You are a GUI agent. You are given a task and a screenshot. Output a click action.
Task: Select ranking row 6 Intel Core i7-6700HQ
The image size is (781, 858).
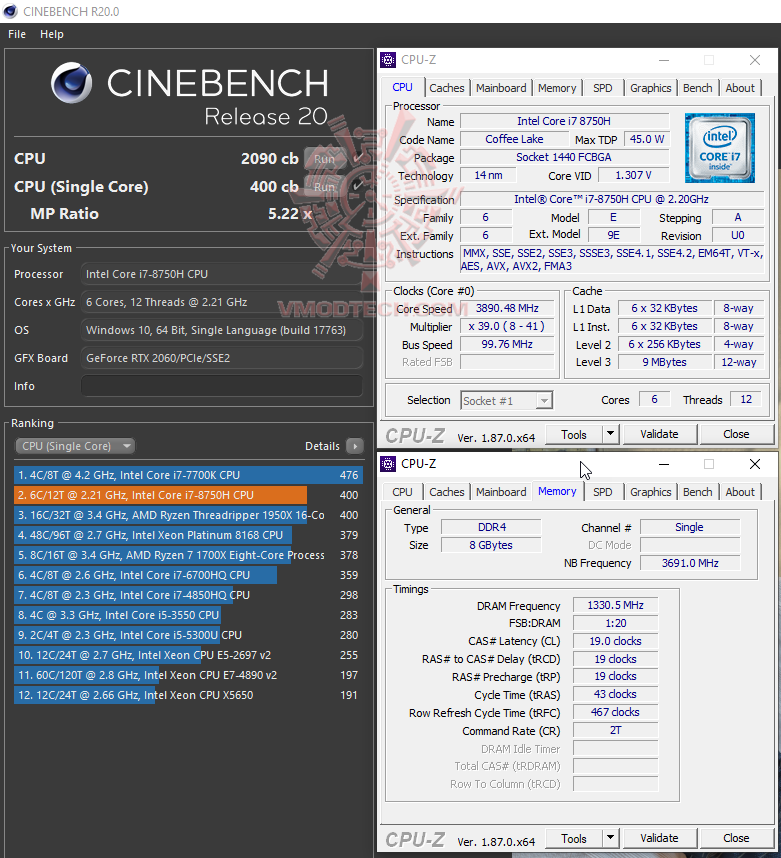tap(188, 575)
